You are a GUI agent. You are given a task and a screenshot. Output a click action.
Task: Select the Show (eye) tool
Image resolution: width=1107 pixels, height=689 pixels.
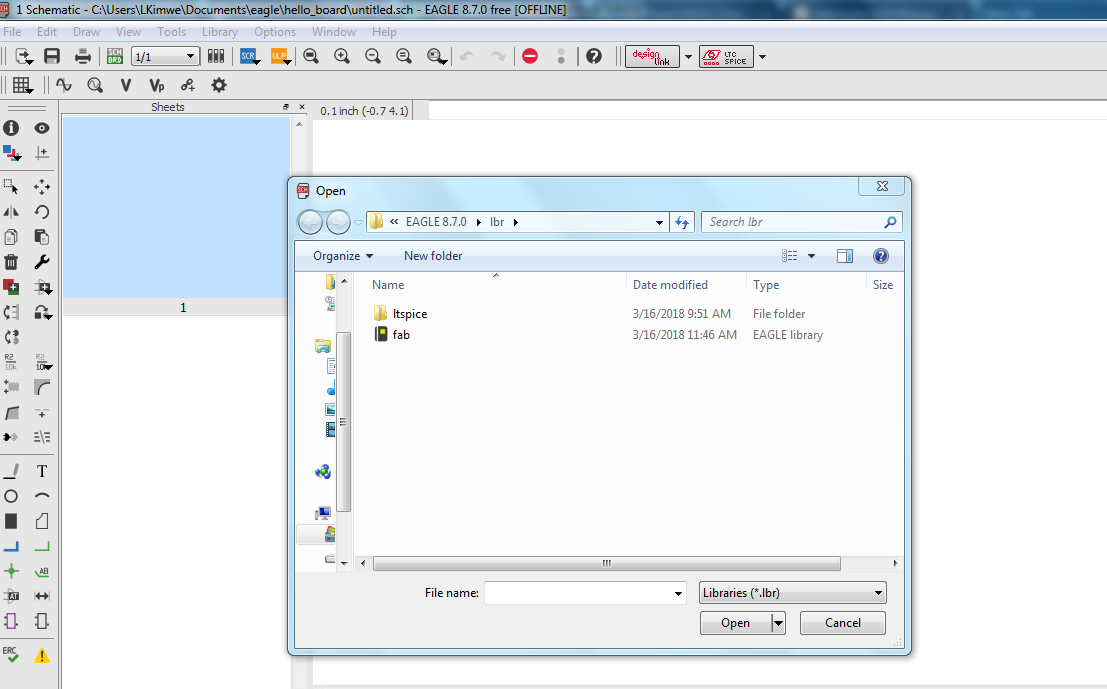[42, 128]
